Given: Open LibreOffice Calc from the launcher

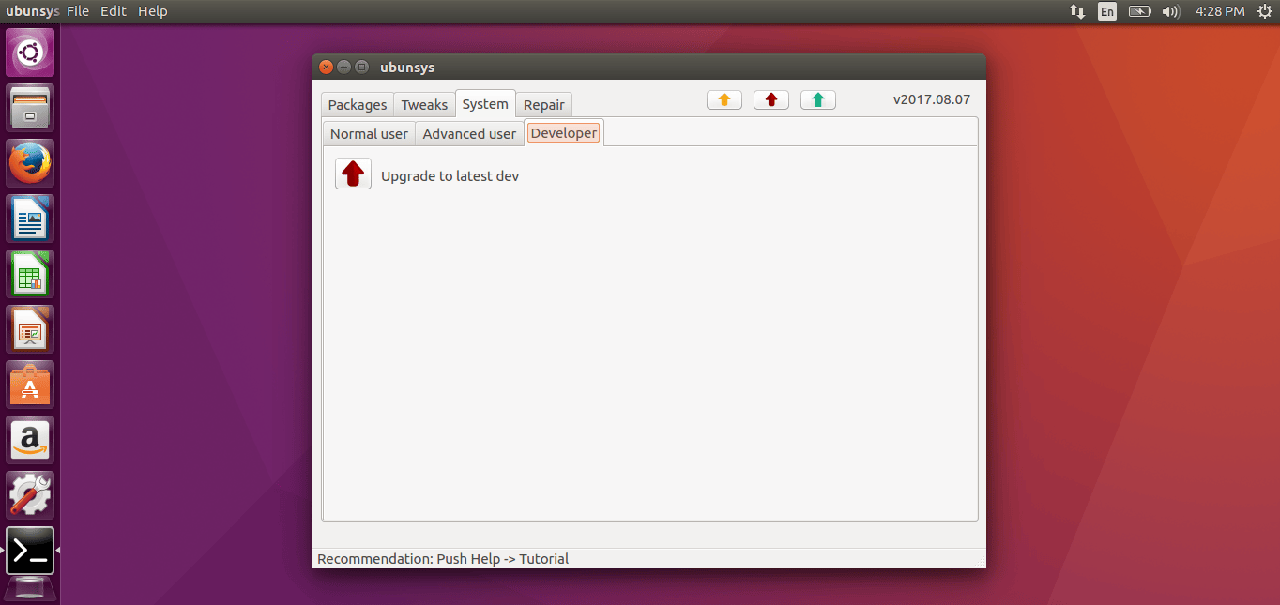Looking at the screenshot, I should (30, 273).
